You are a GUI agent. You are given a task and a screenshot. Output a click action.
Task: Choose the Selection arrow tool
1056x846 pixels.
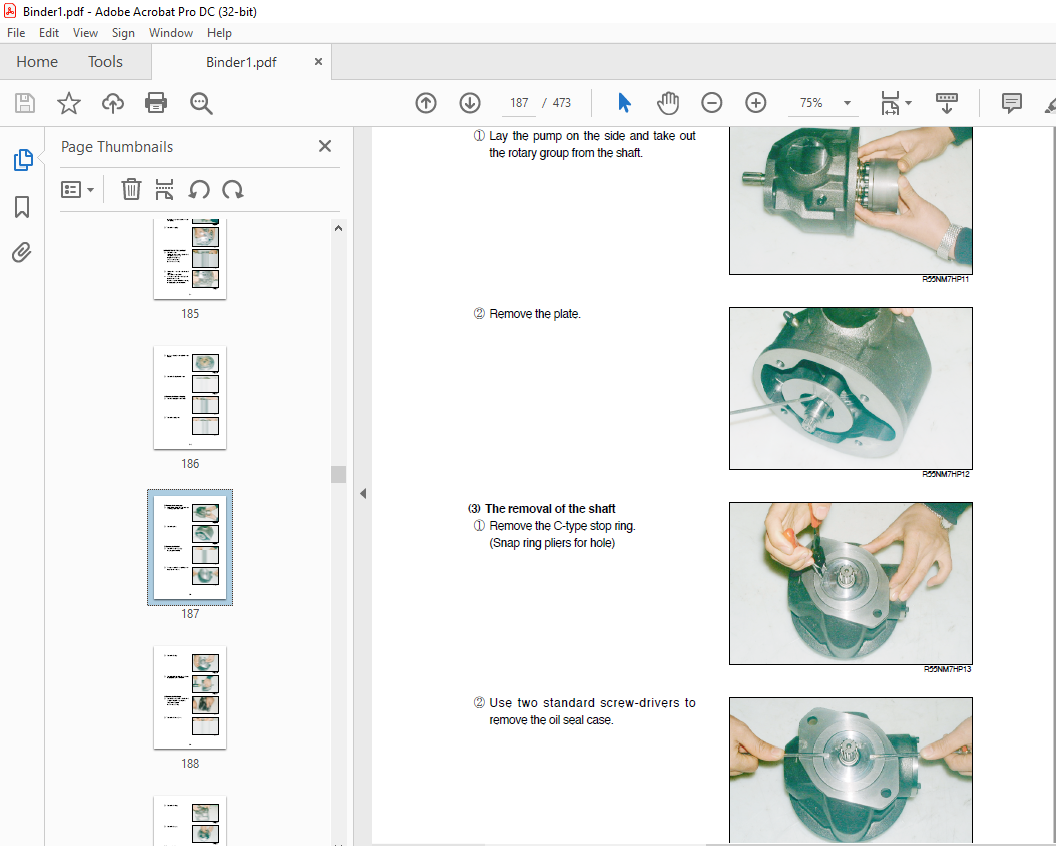(x=624, y=103)
